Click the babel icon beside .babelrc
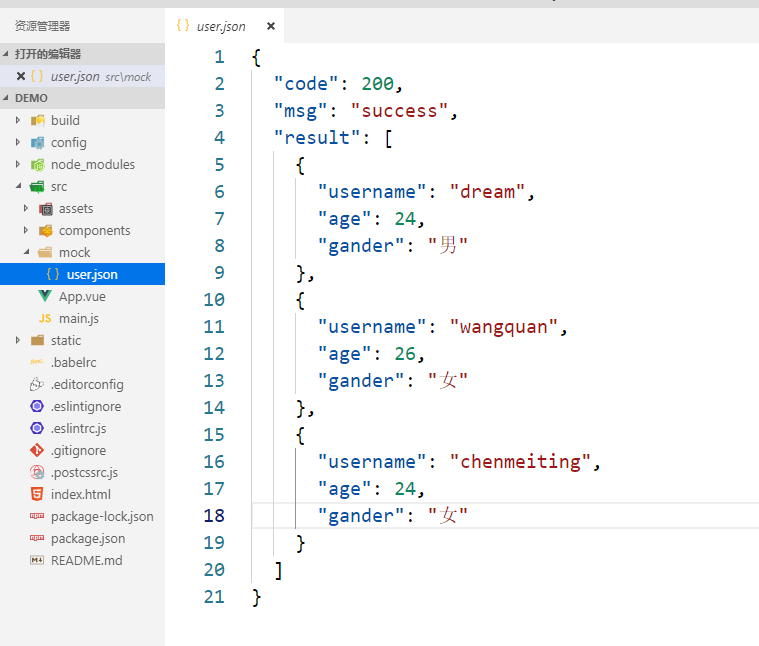Screen dimensions: 759x646 (x=37, y=362)
